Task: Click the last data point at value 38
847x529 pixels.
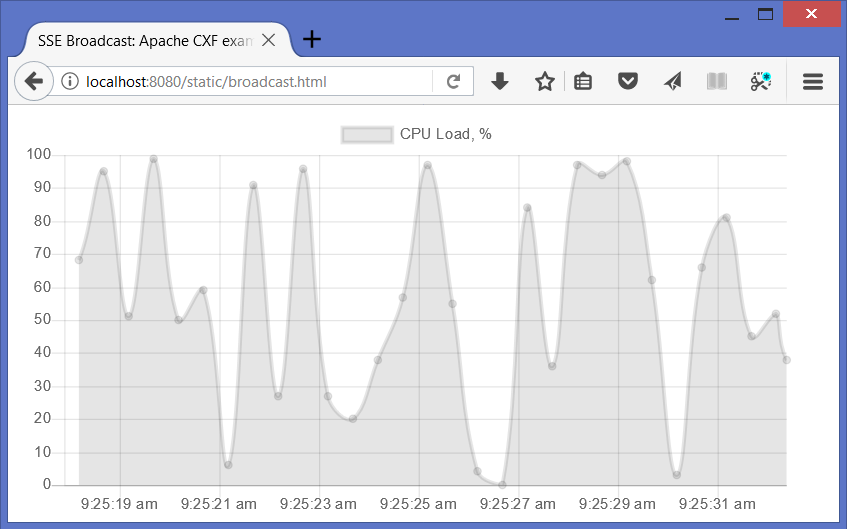Action: pos(786,360)
